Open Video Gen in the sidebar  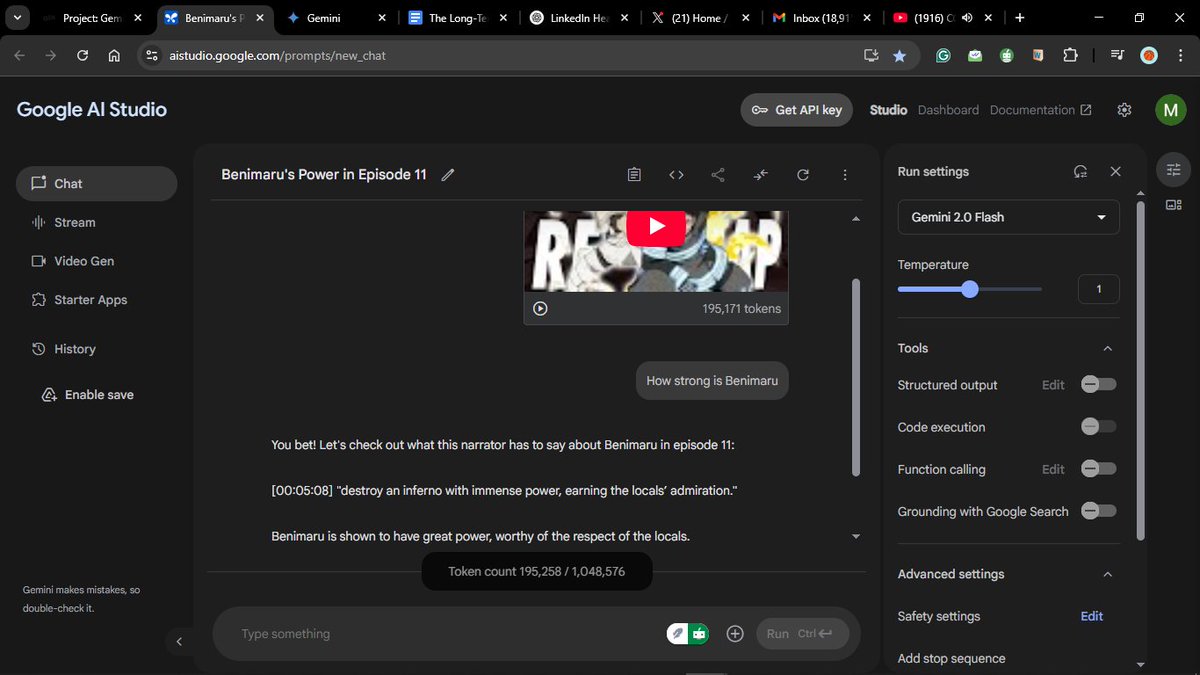click(96, 261)
